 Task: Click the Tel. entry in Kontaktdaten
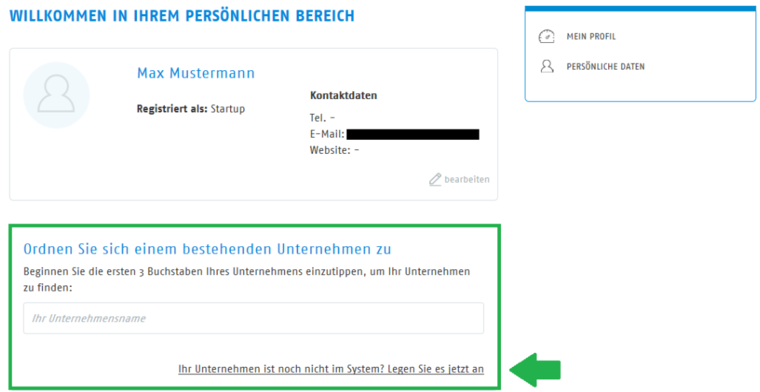[322, 118]
